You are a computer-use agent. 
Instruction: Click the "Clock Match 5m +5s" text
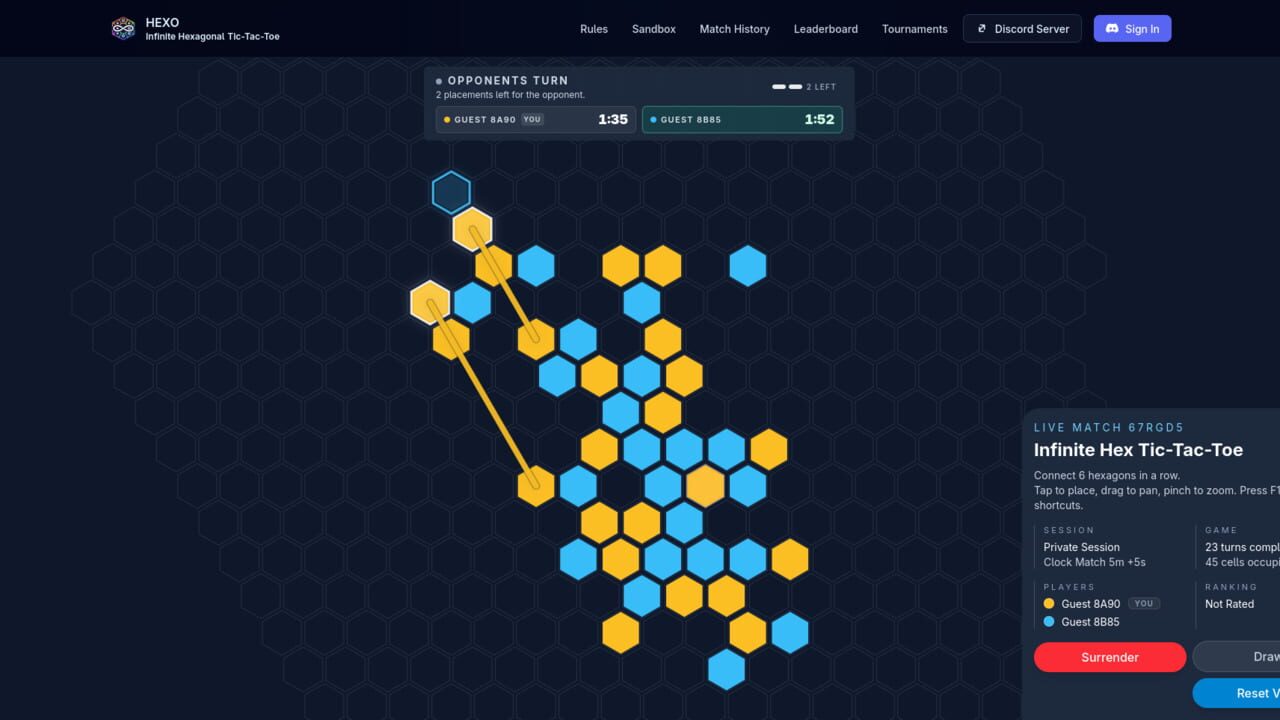1095,562
